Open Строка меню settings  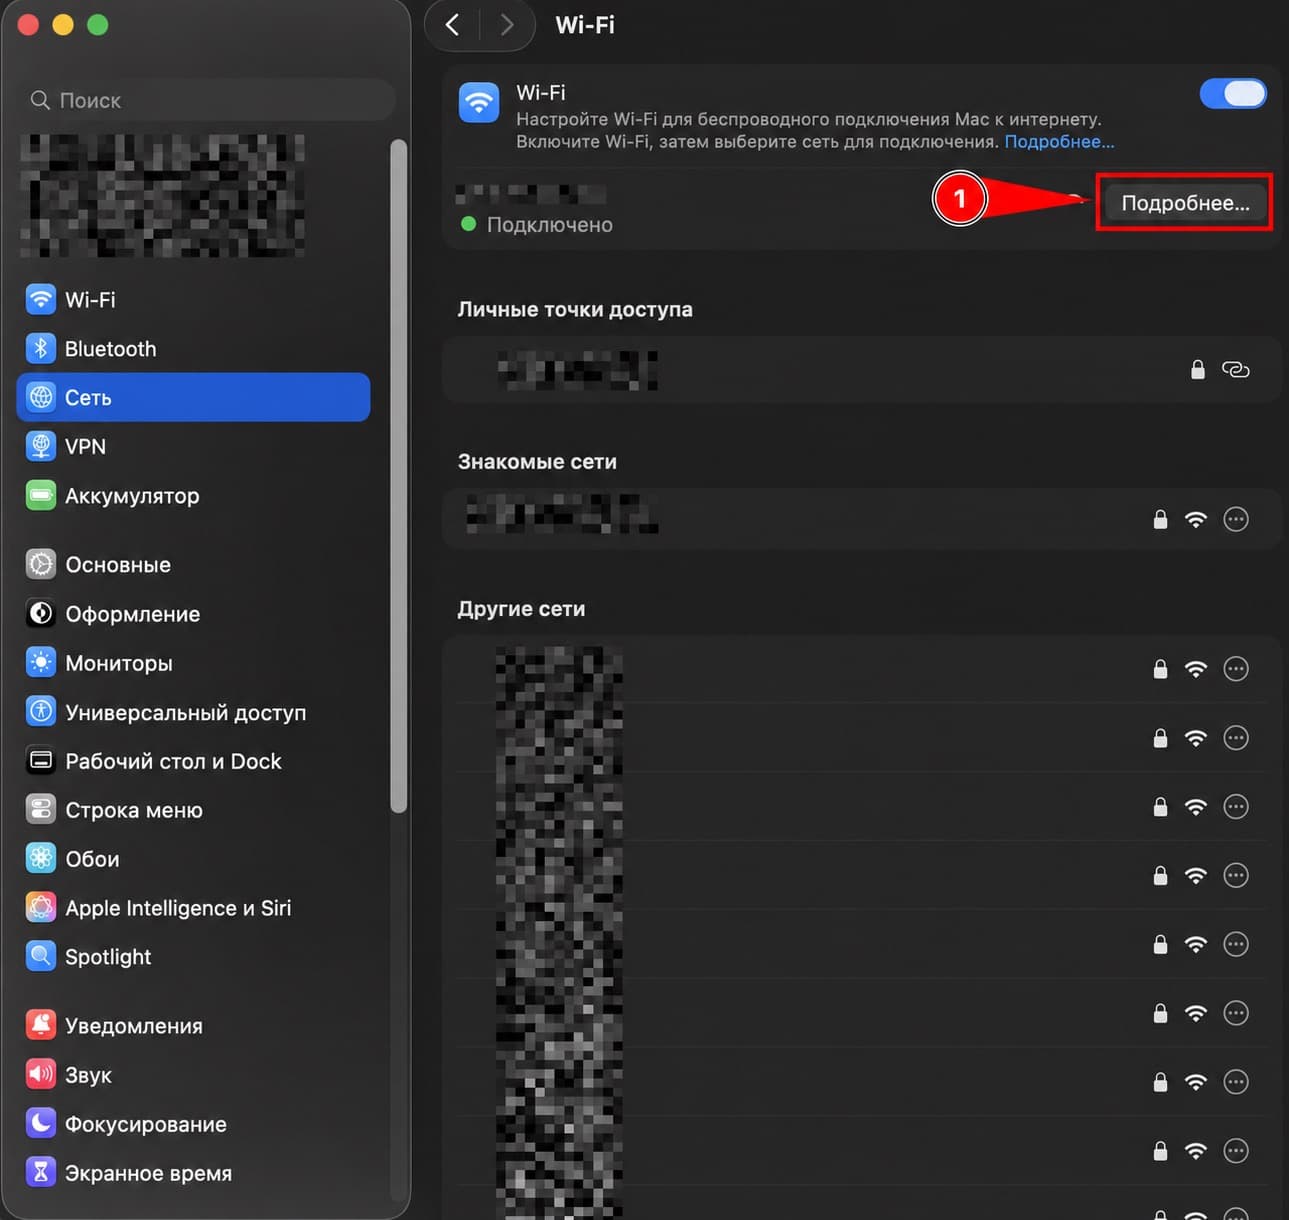(x=193, y=810)
